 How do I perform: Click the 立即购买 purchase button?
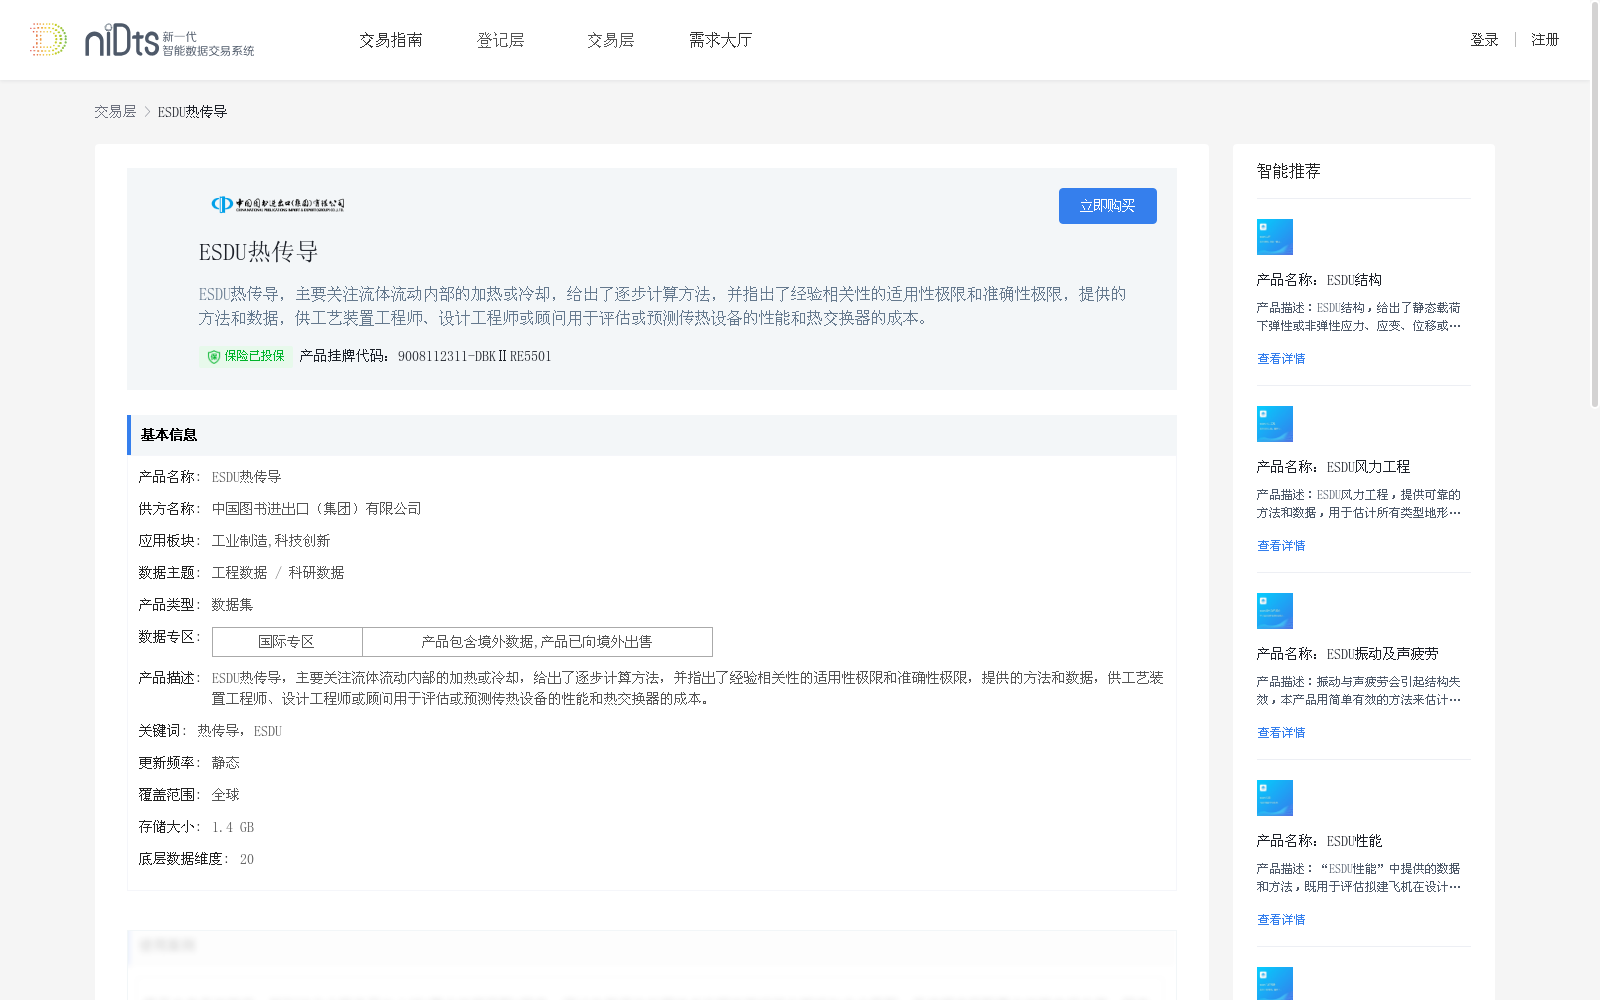(x=1107, y=205)
